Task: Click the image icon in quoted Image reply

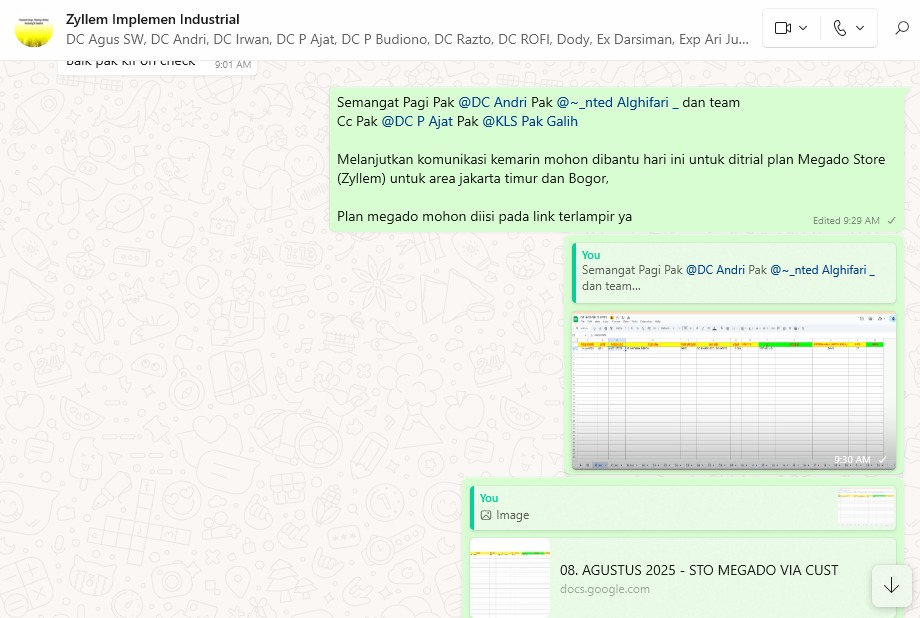Action: (486, 515)
